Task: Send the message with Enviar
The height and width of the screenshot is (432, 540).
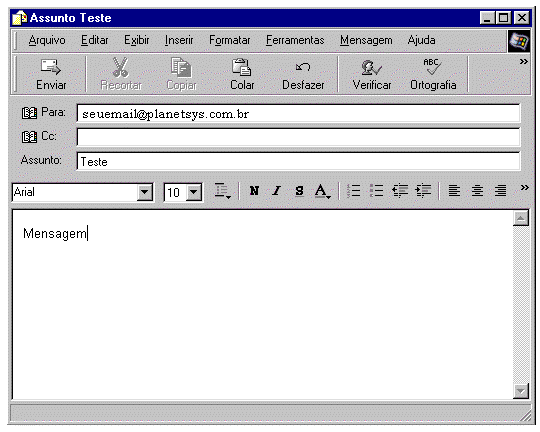Action: 51,74
